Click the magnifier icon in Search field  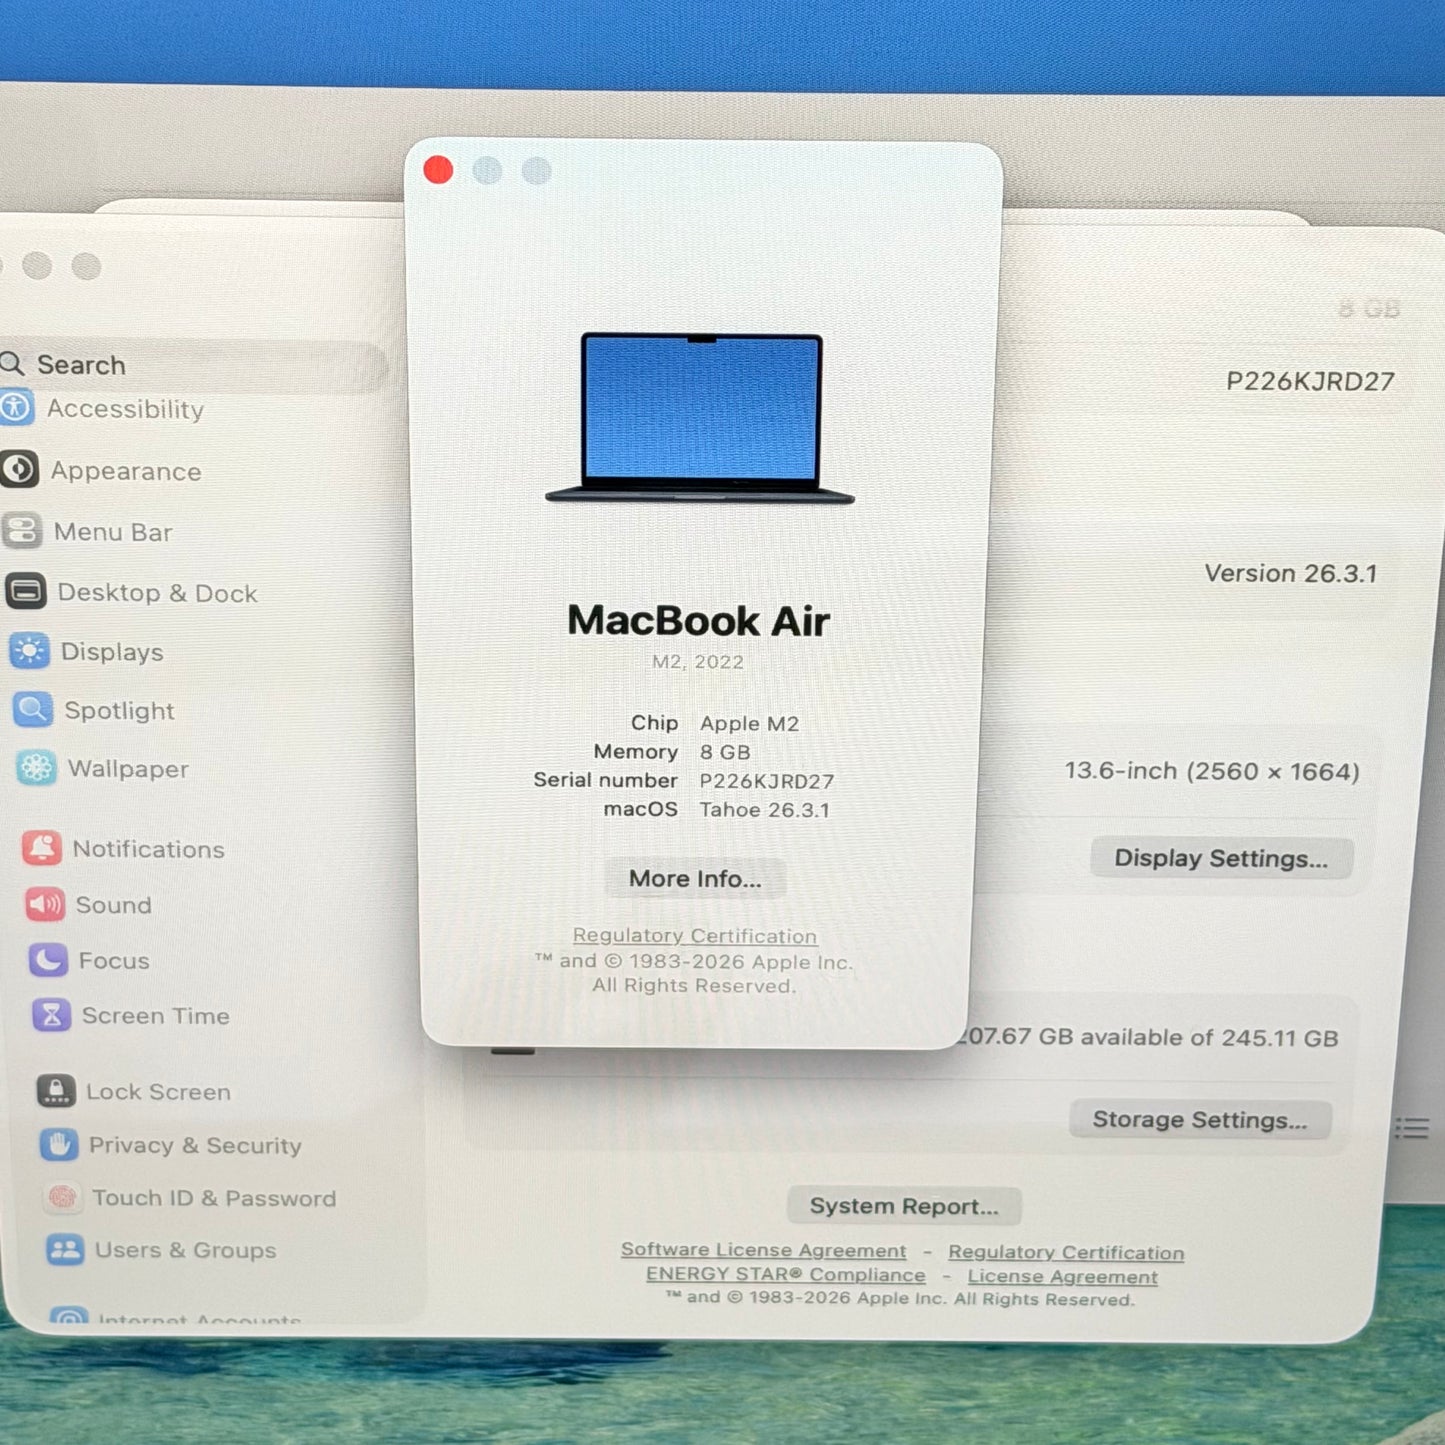(11, 363)
